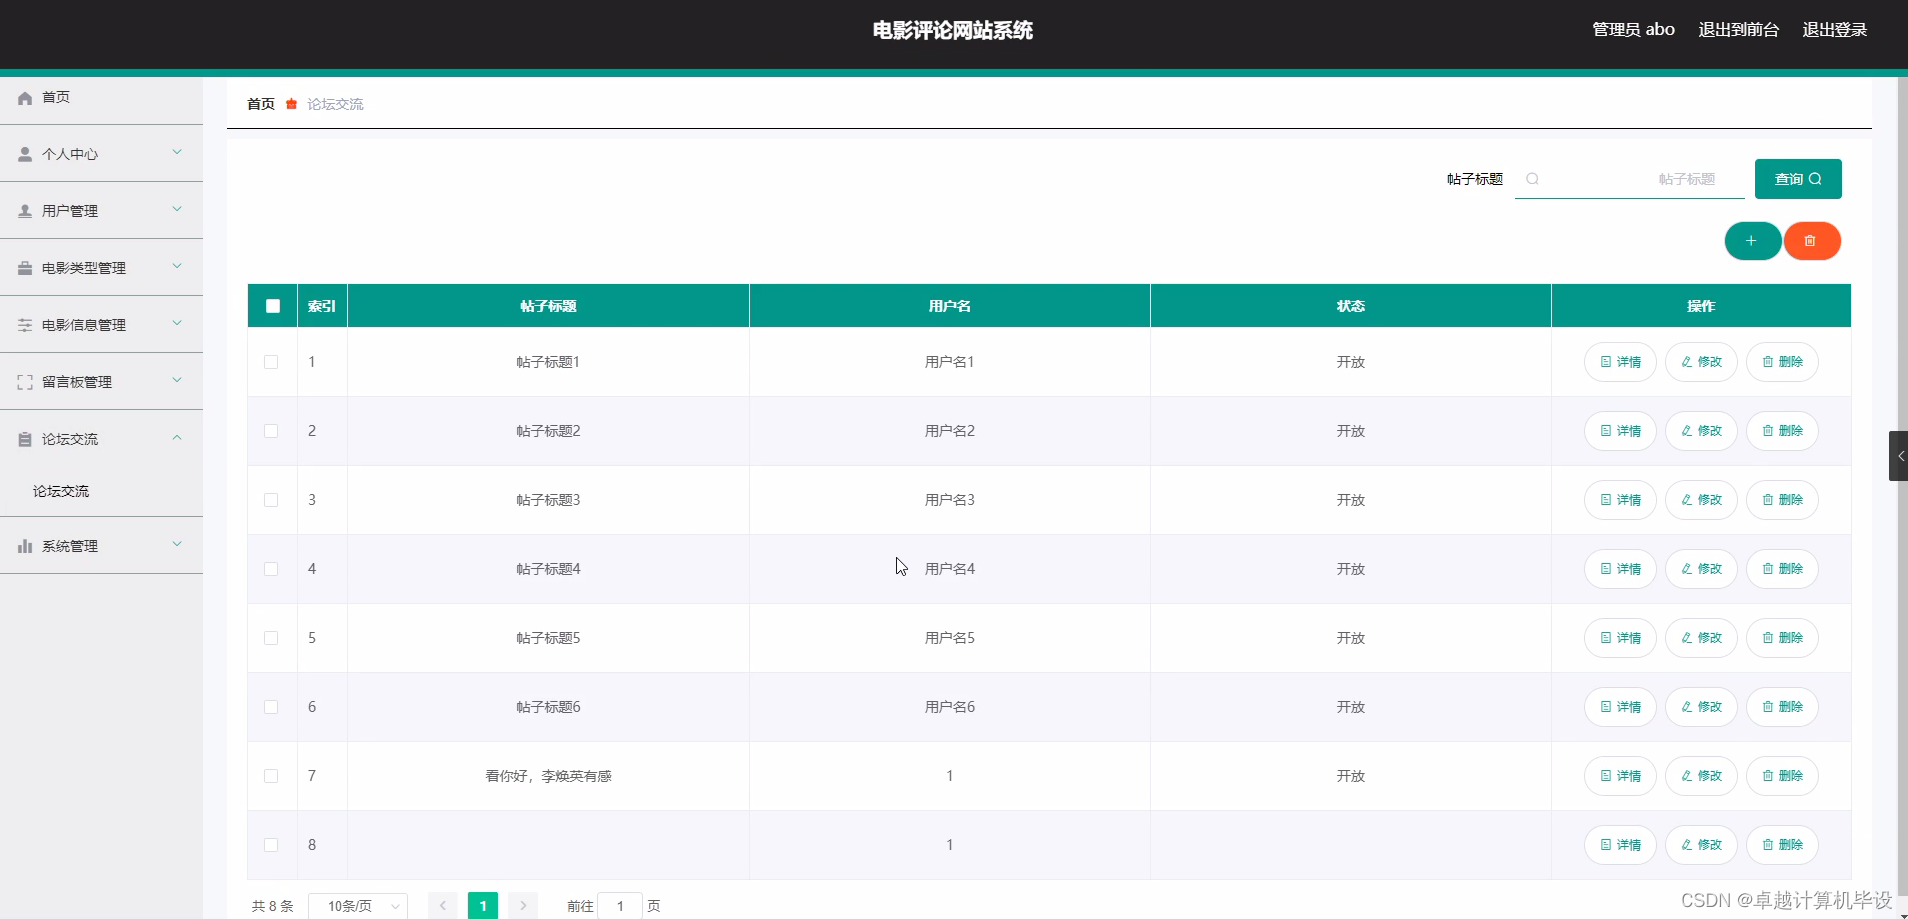Check the checkbox for 帖子标题1
The width and height of the screenshot is (1908, 919).
271,362
